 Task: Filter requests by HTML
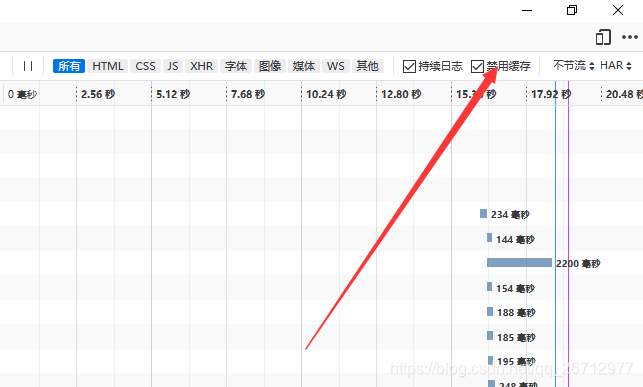[x=107, y=66]
